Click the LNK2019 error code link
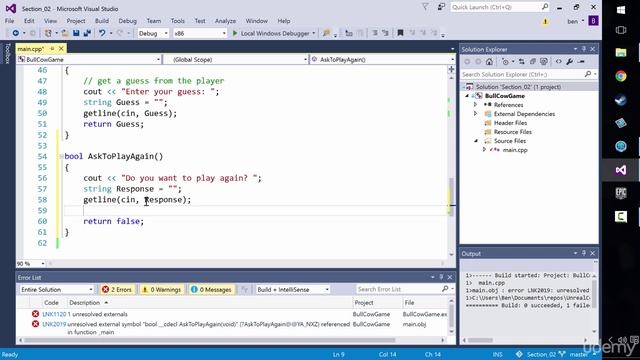 point(54,324)
